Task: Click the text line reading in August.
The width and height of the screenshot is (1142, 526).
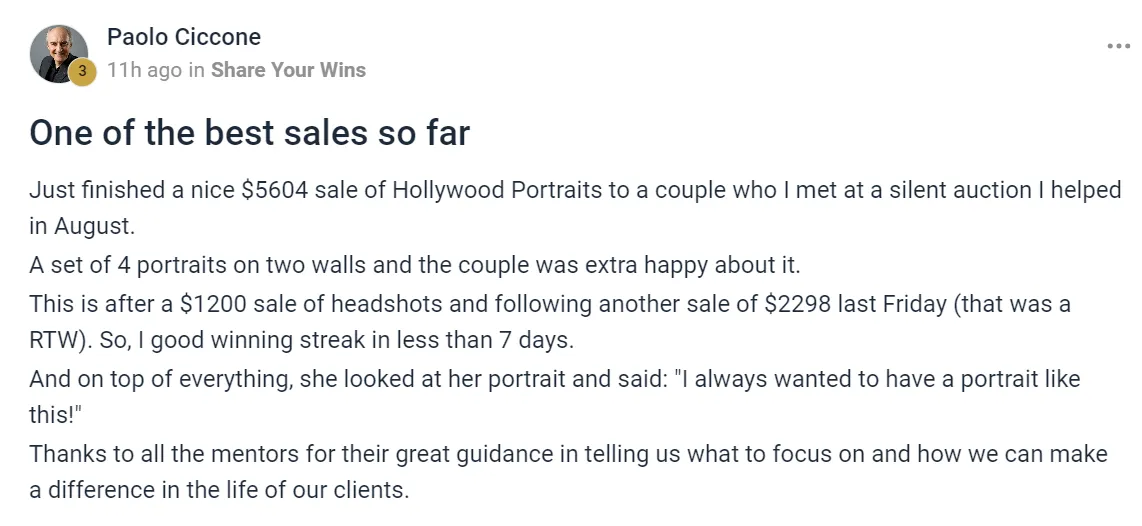Action: tap(82, 227)
